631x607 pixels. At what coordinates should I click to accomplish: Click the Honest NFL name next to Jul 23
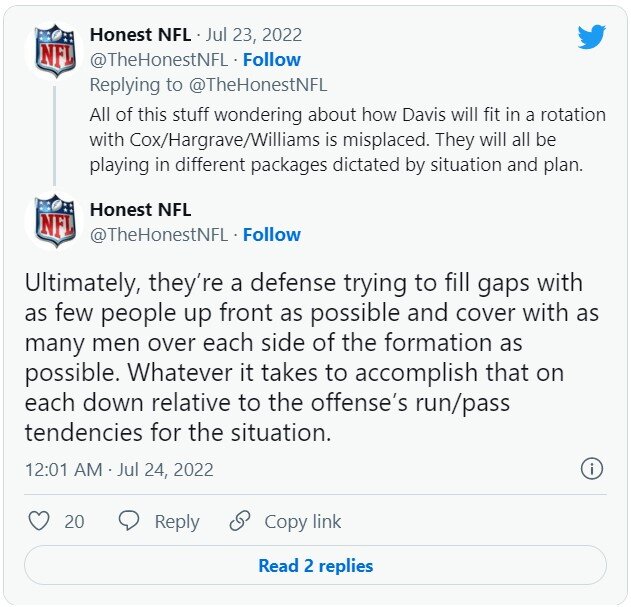(x=140, y=35)
